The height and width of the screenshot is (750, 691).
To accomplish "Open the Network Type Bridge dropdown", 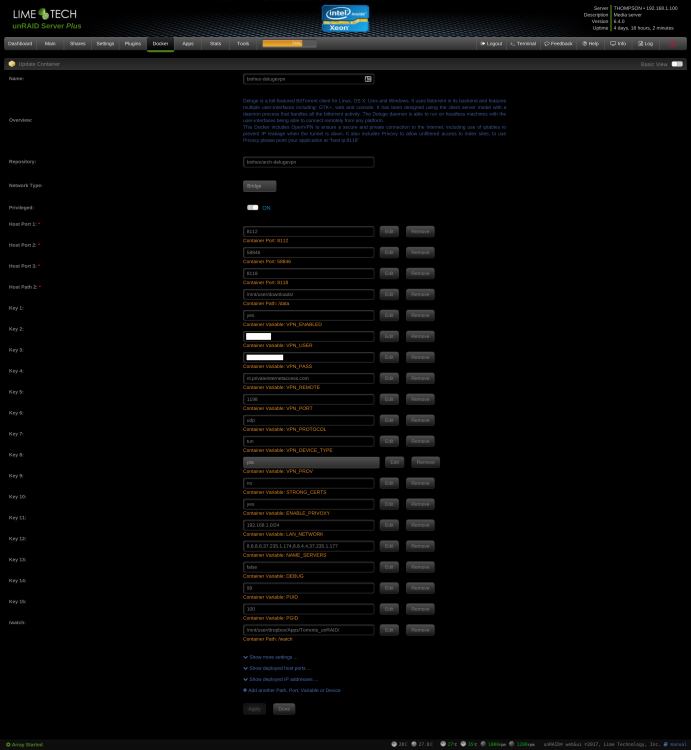I will 259,186.
